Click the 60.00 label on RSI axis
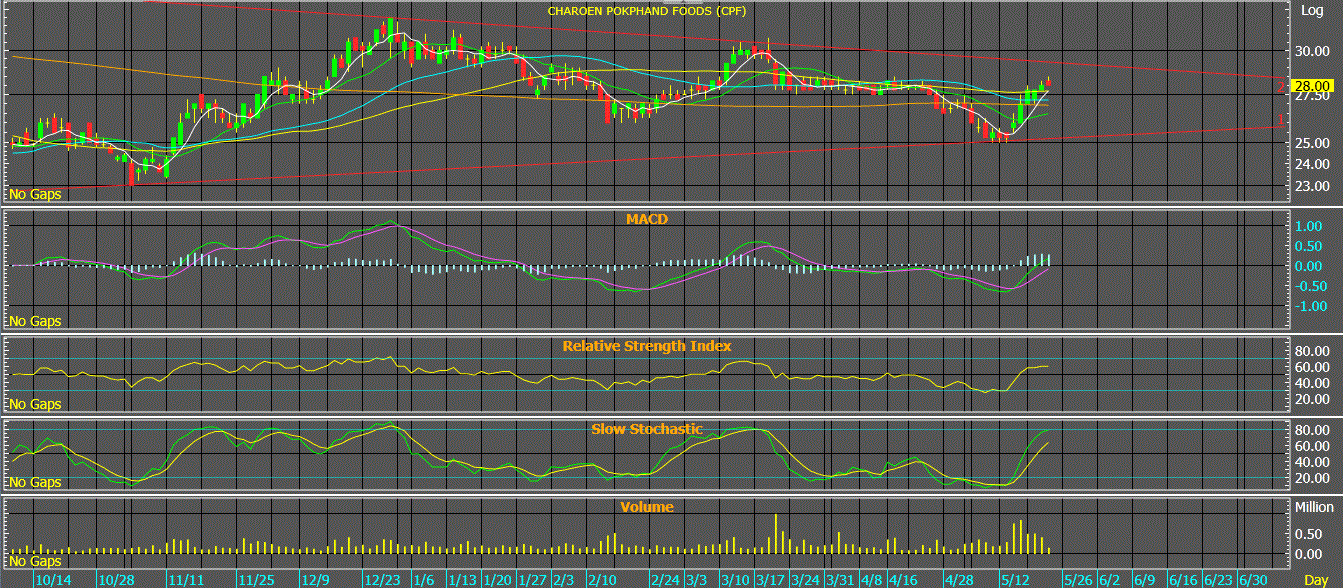This screenshot has height=588, width=1343. click(x=1311, y=367)
